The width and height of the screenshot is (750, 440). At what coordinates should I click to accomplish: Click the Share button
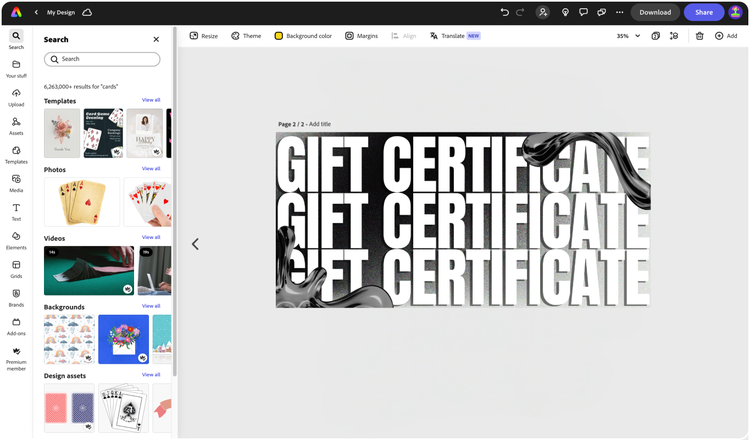pyautogui.click(x=704, y=12)
